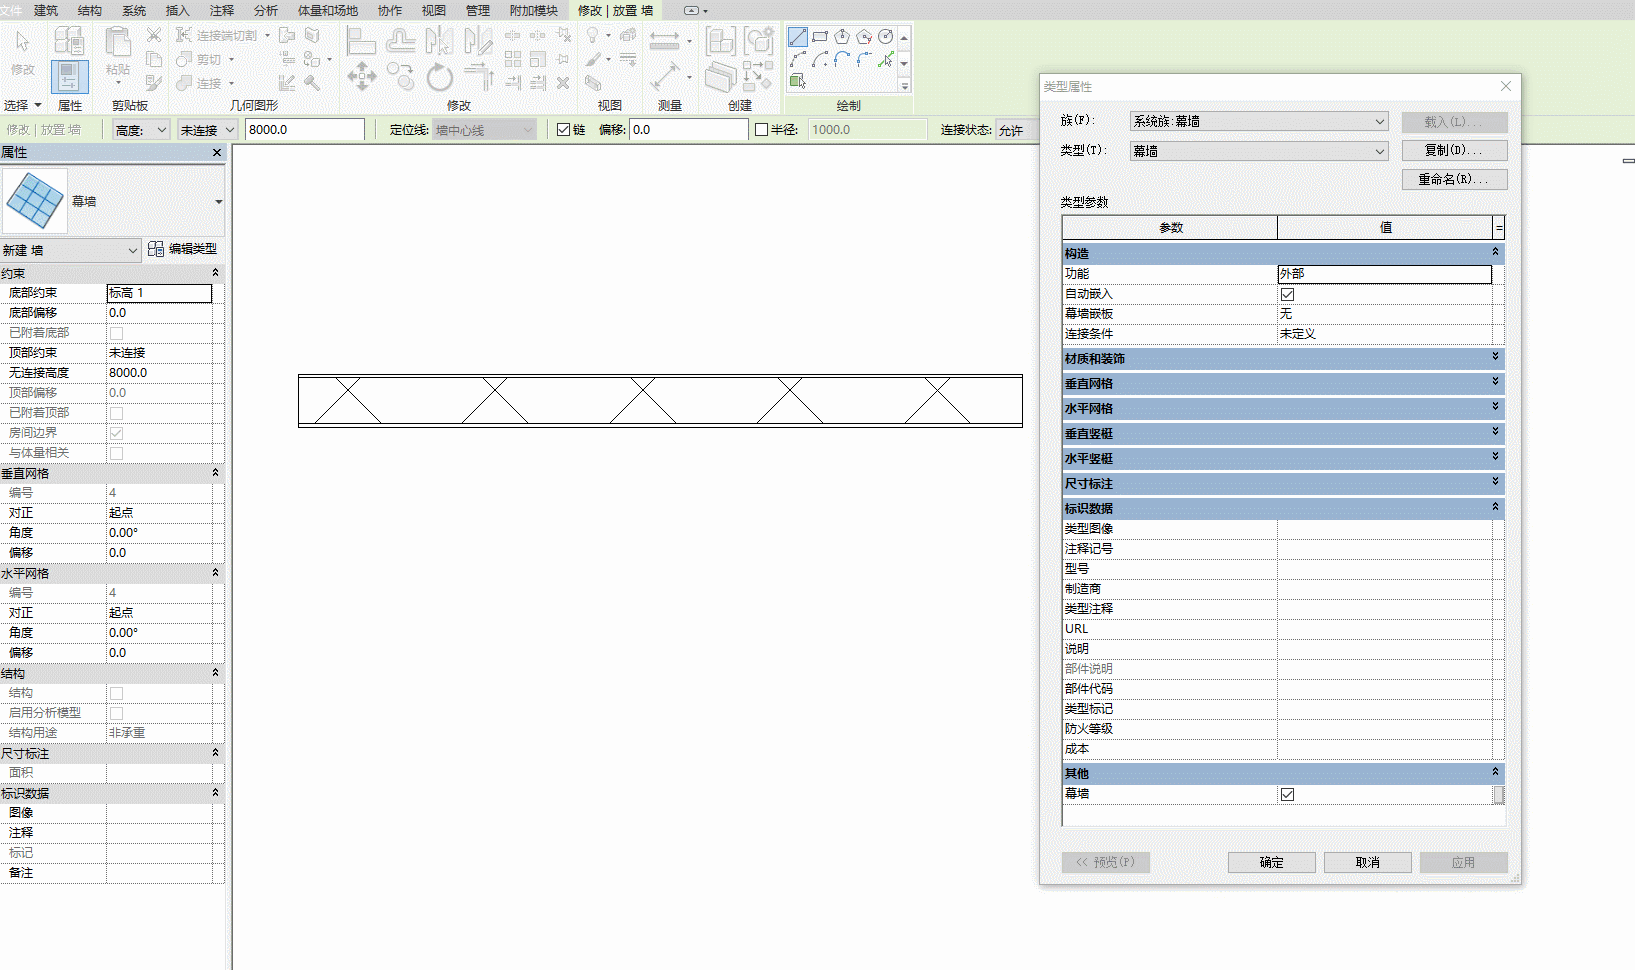Switch to the 视图 ribbon tab

[x=433, y=10]
